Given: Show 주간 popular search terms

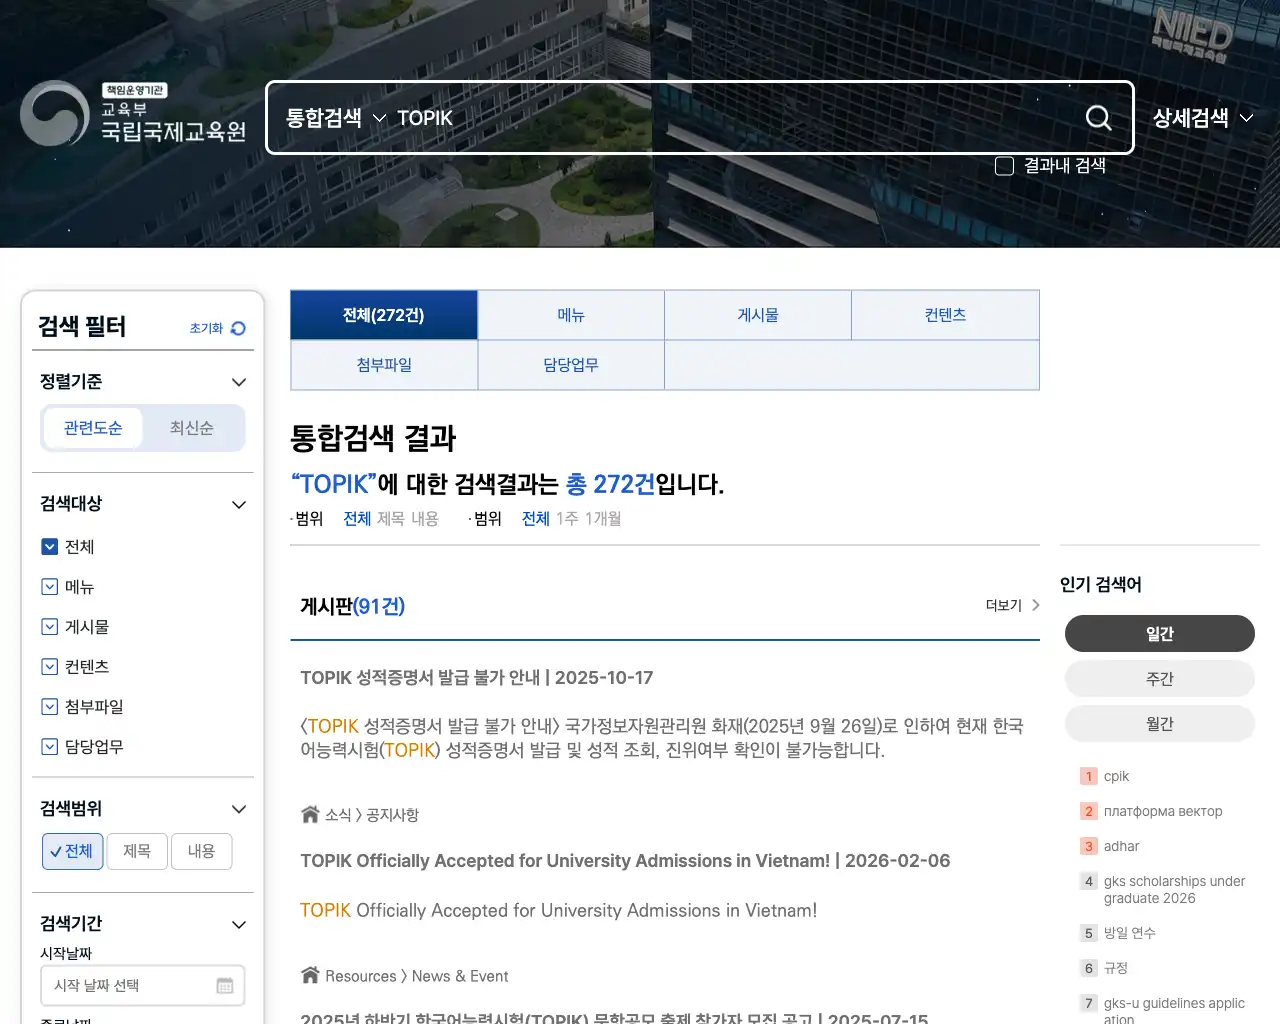Looking at the screenshot, I should (x=1160, y=679).
